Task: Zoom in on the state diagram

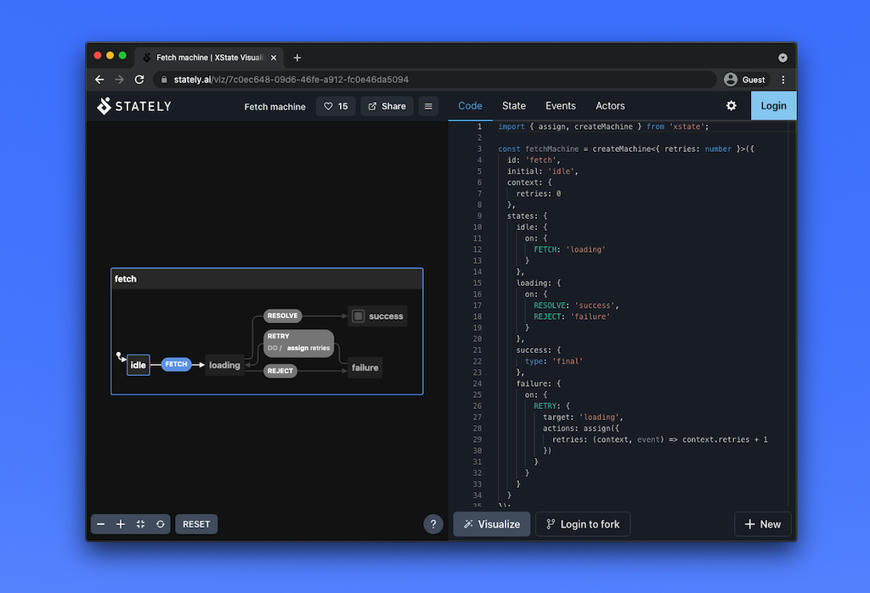Action: coord(120,524)
